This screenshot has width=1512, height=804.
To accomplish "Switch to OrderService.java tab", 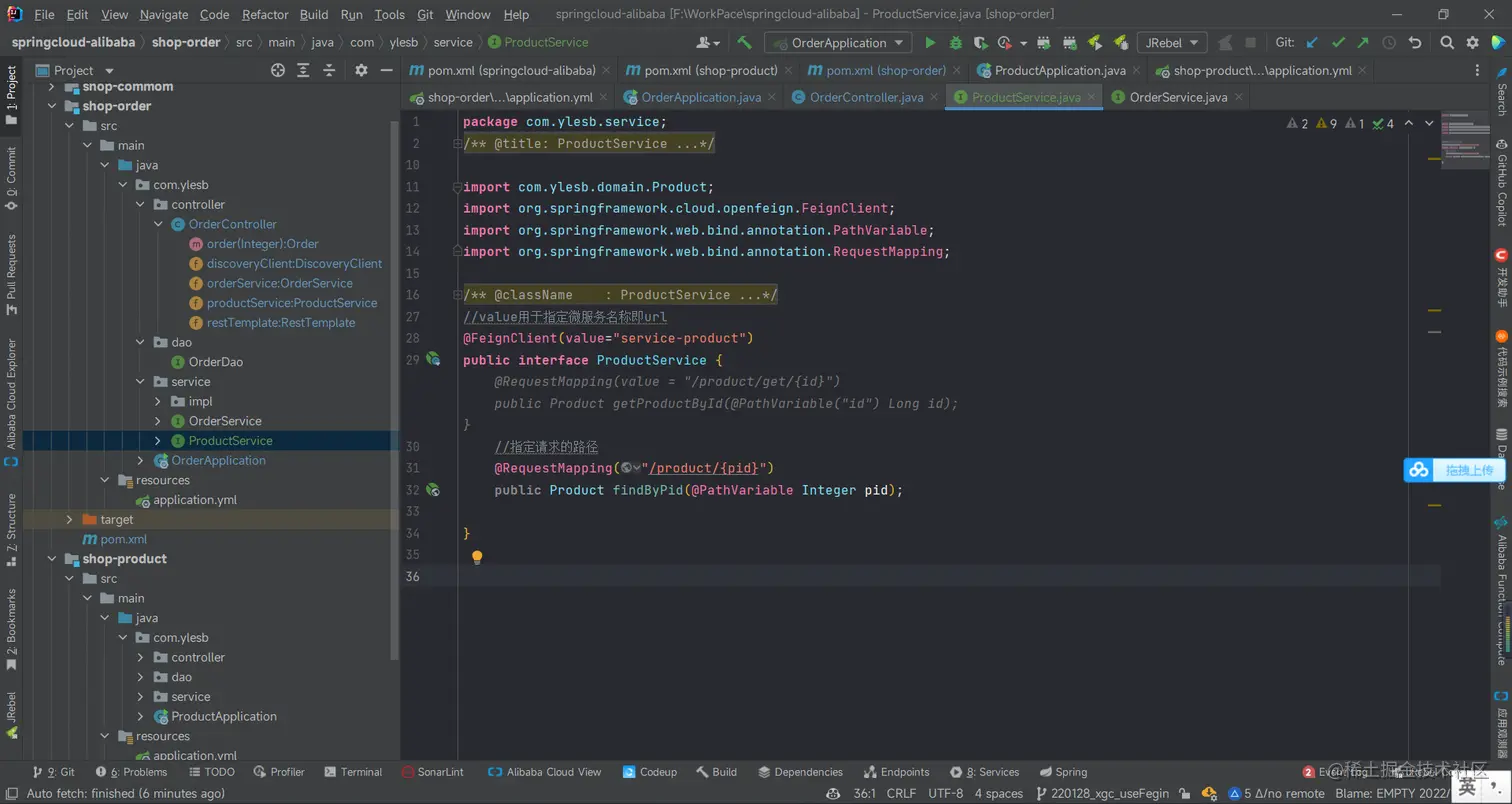I will pyautogui.click(x=1178, y=97).
